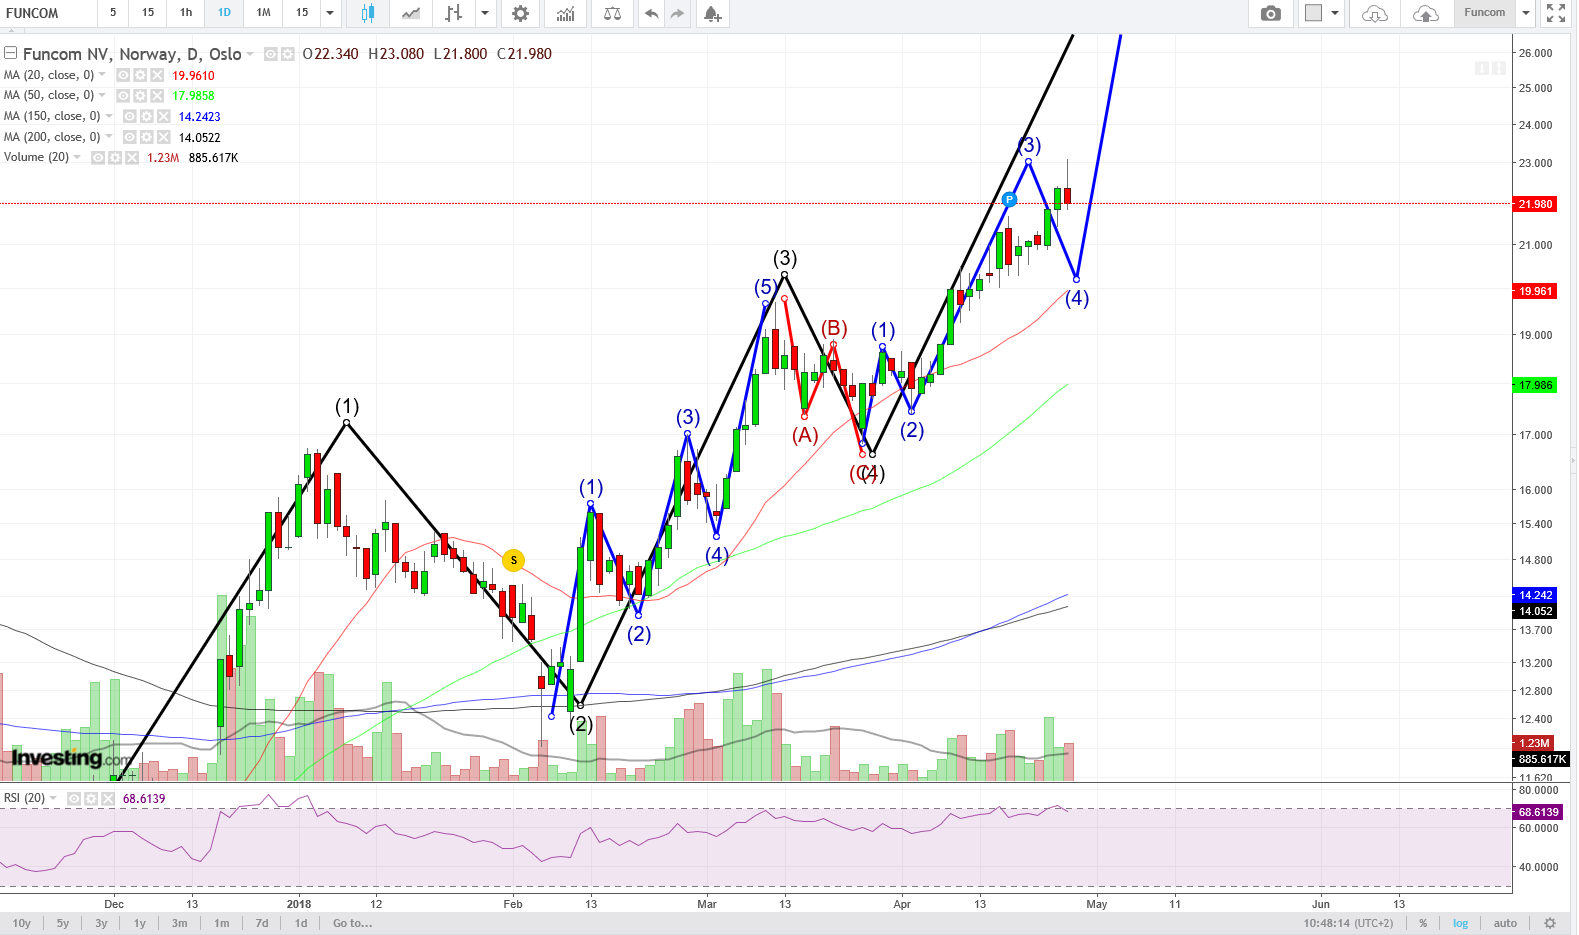Select the 5 minute interval
Image resolution: width=1579 pixels, height=935 pixels.
click(113, 13)
